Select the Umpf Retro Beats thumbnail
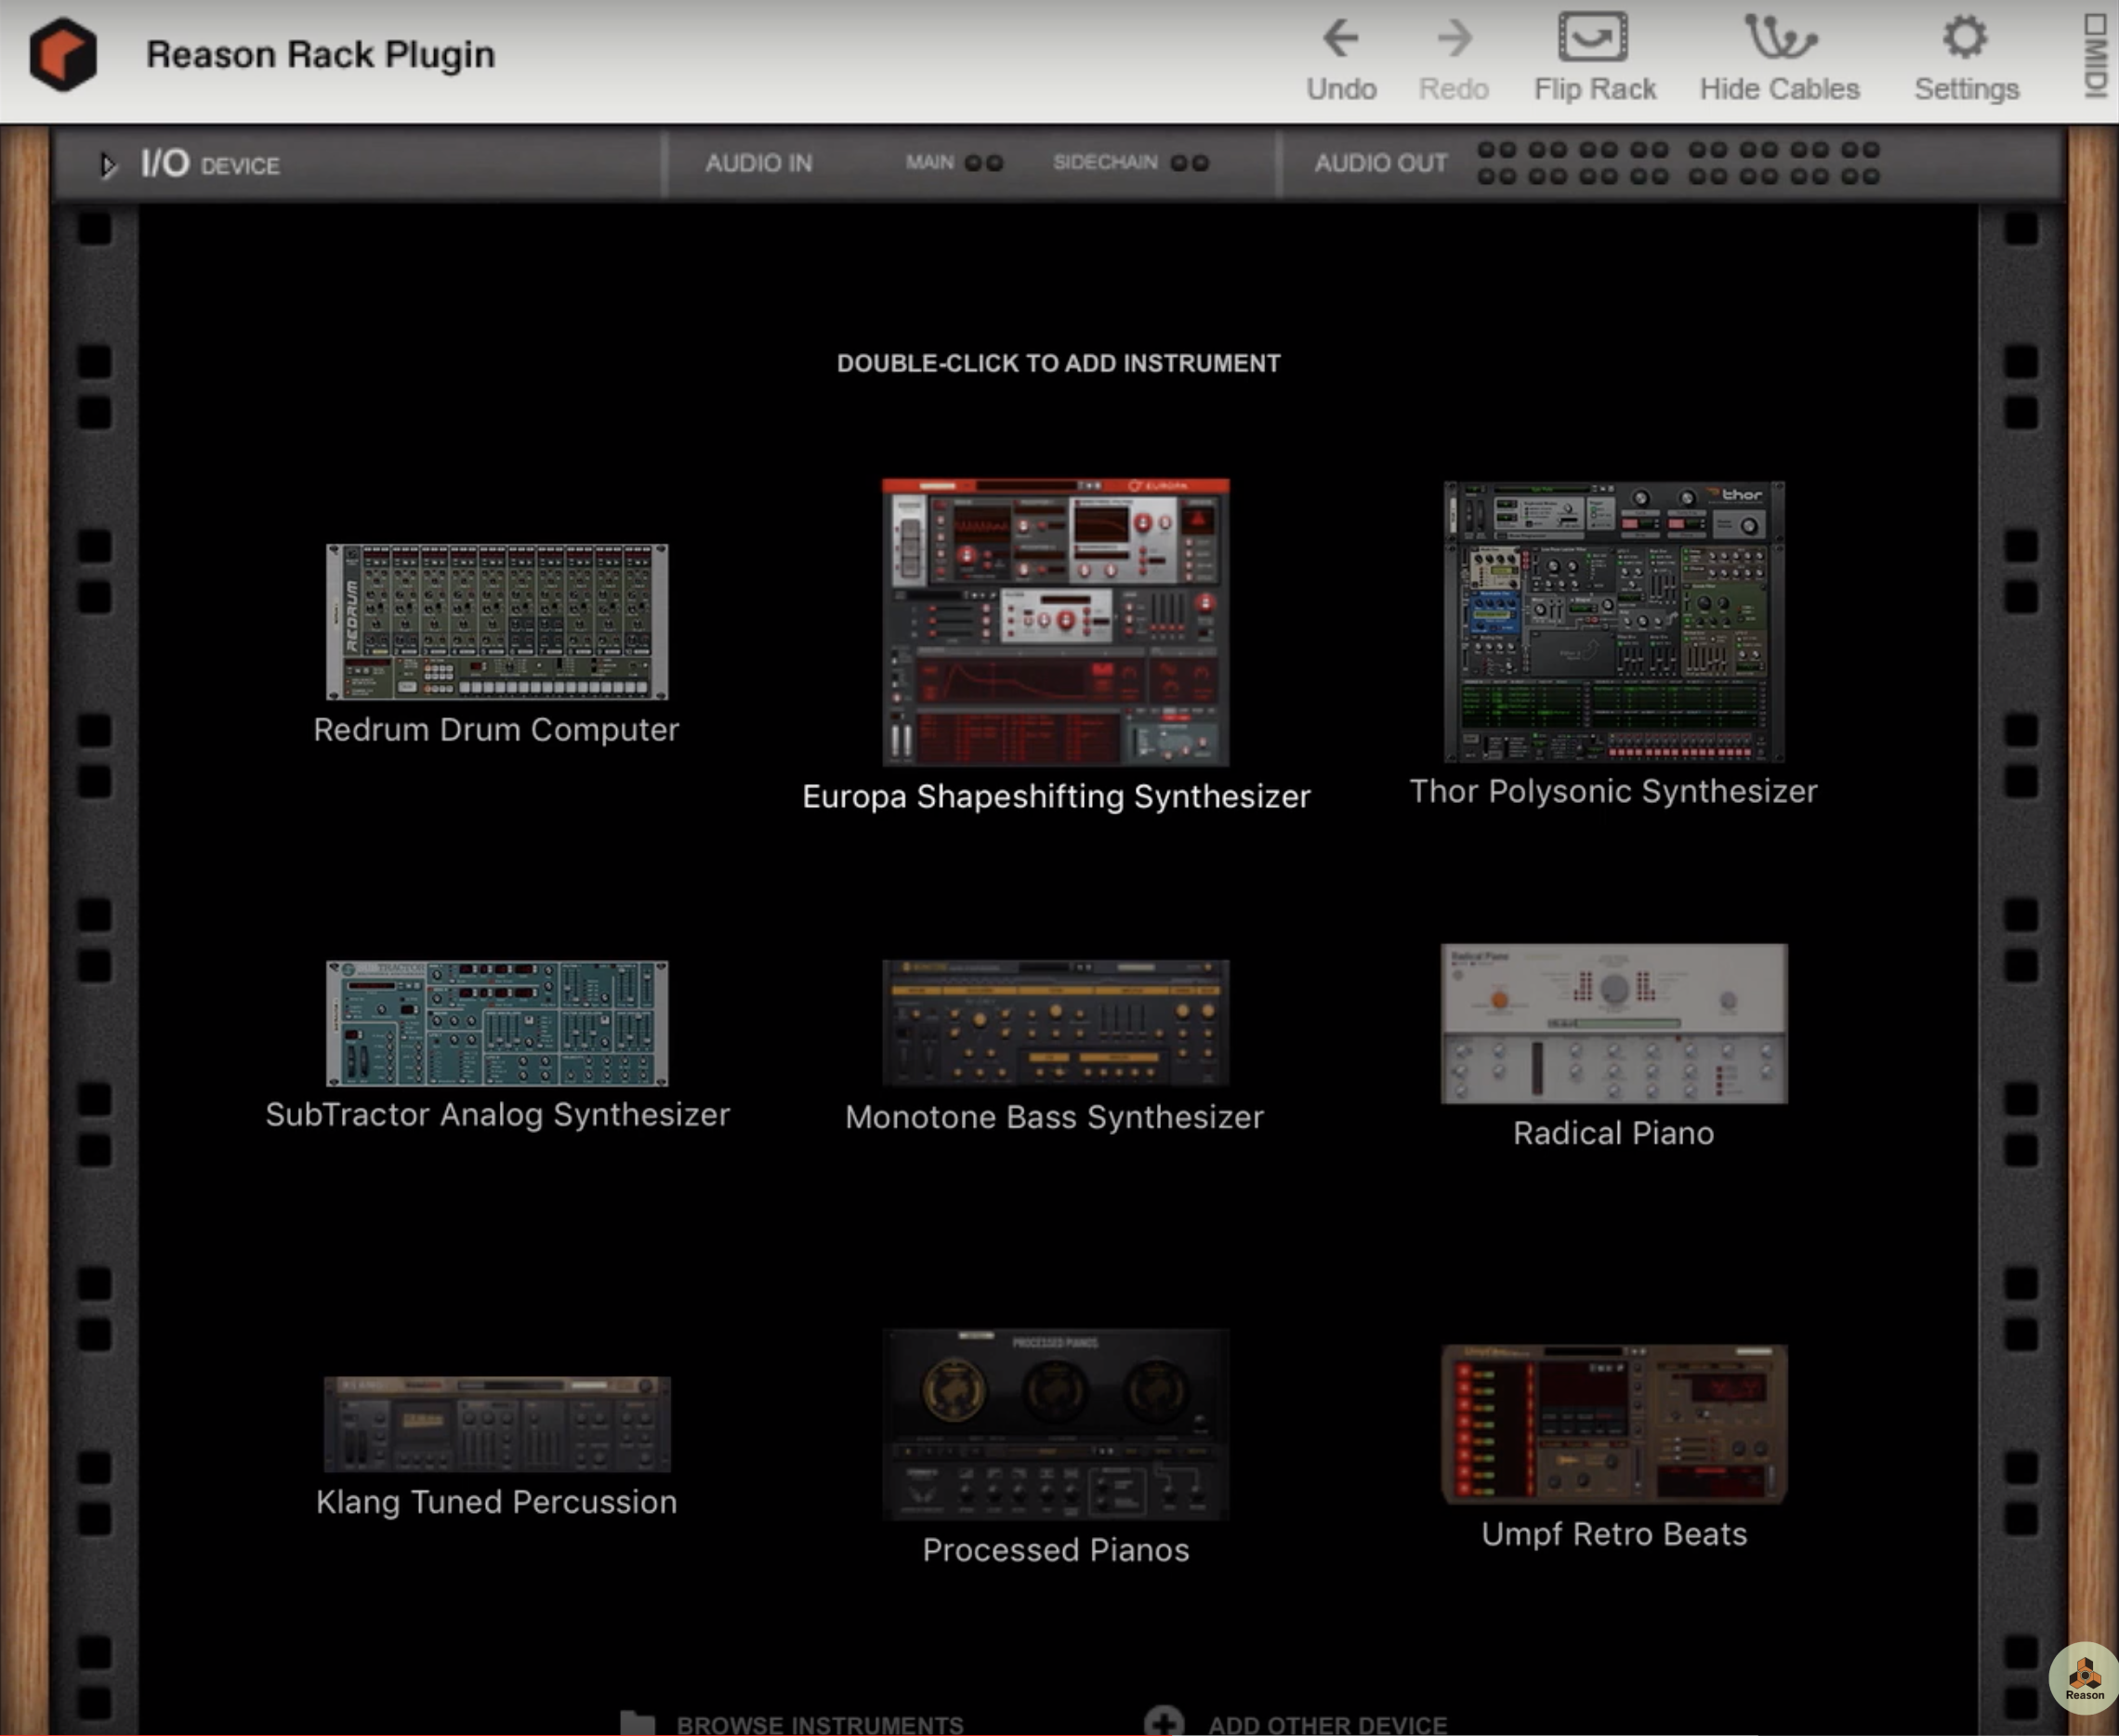This screenshot has height=1736, width=2119. 1613,1424
